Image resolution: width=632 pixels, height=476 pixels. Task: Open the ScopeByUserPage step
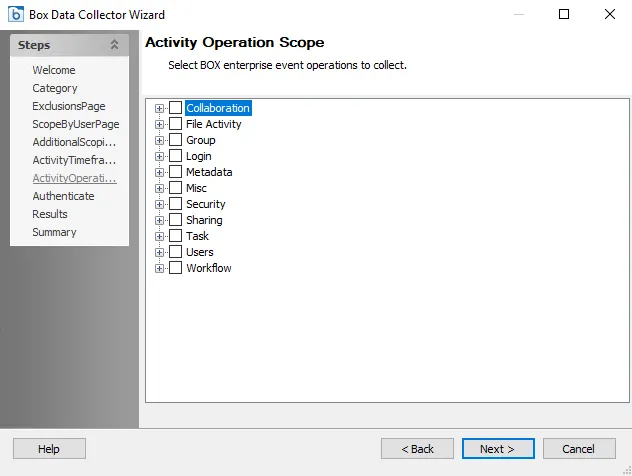coord(76,124)
